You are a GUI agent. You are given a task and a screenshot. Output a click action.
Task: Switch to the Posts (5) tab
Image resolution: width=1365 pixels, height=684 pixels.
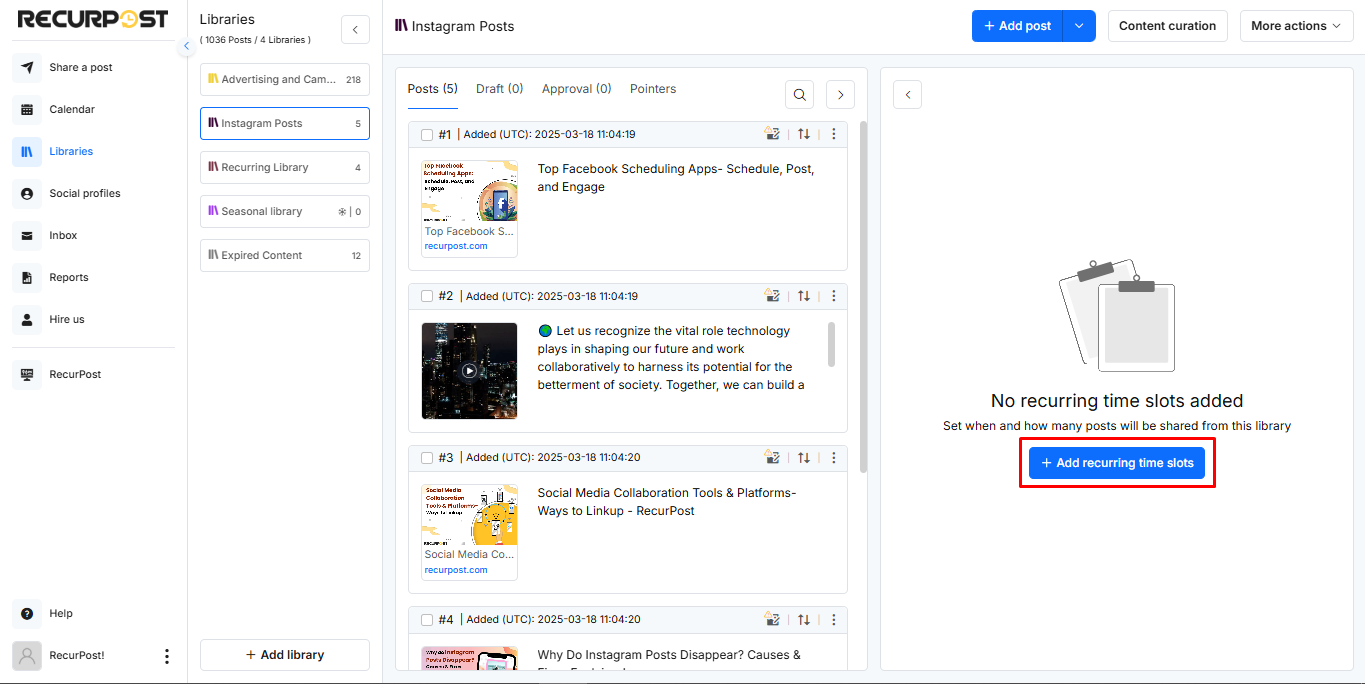click(433, 89)
